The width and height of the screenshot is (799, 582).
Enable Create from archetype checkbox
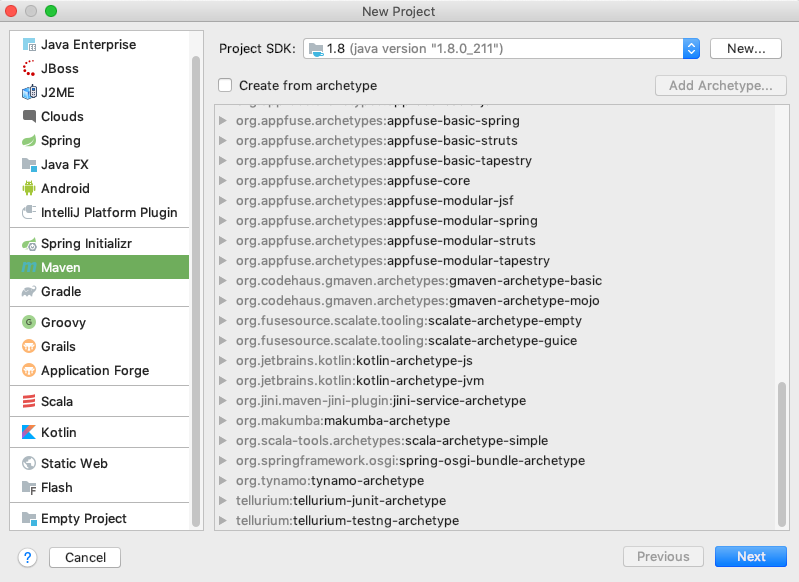click(x=225, y=86)
